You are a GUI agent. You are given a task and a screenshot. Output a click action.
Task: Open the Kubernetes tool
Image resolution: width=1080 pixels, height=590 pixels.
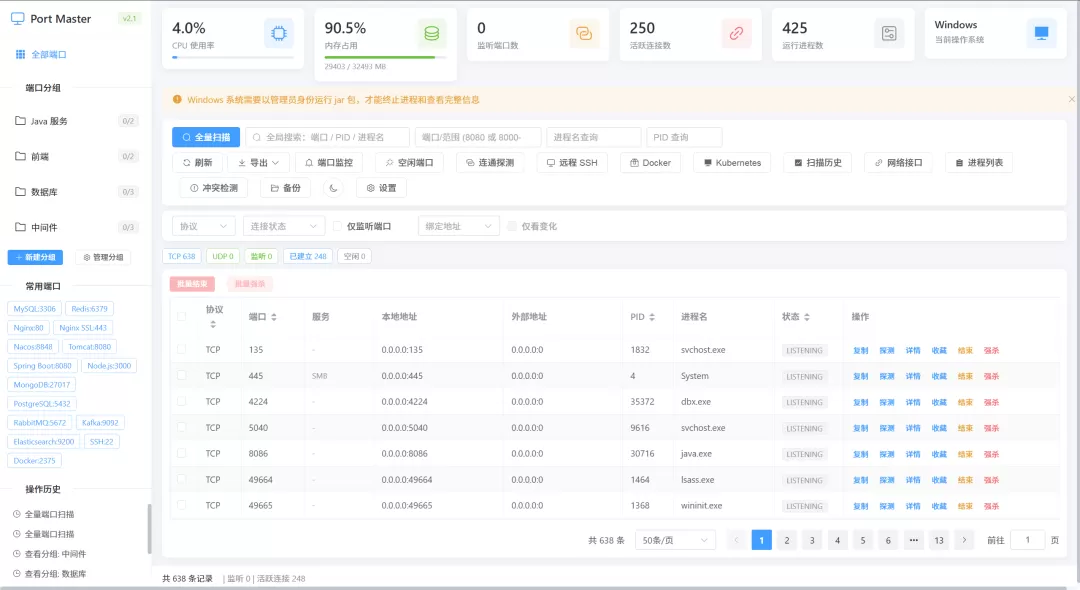[732, 163]
